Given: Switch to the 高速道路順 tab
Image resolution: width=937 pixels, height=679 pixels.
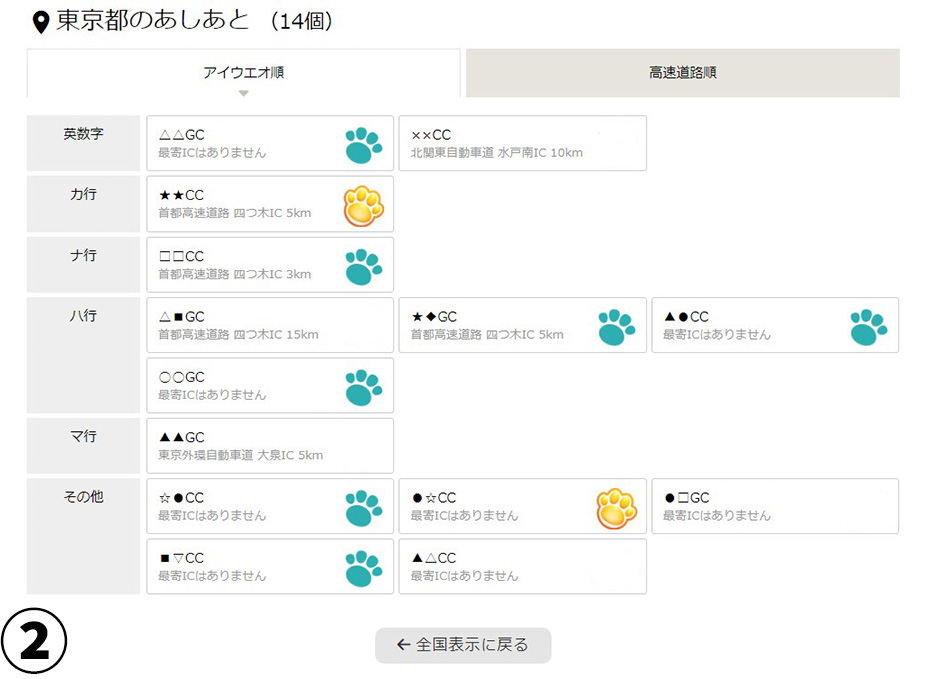Looking at the screenshot, I should tap(682, 73).
